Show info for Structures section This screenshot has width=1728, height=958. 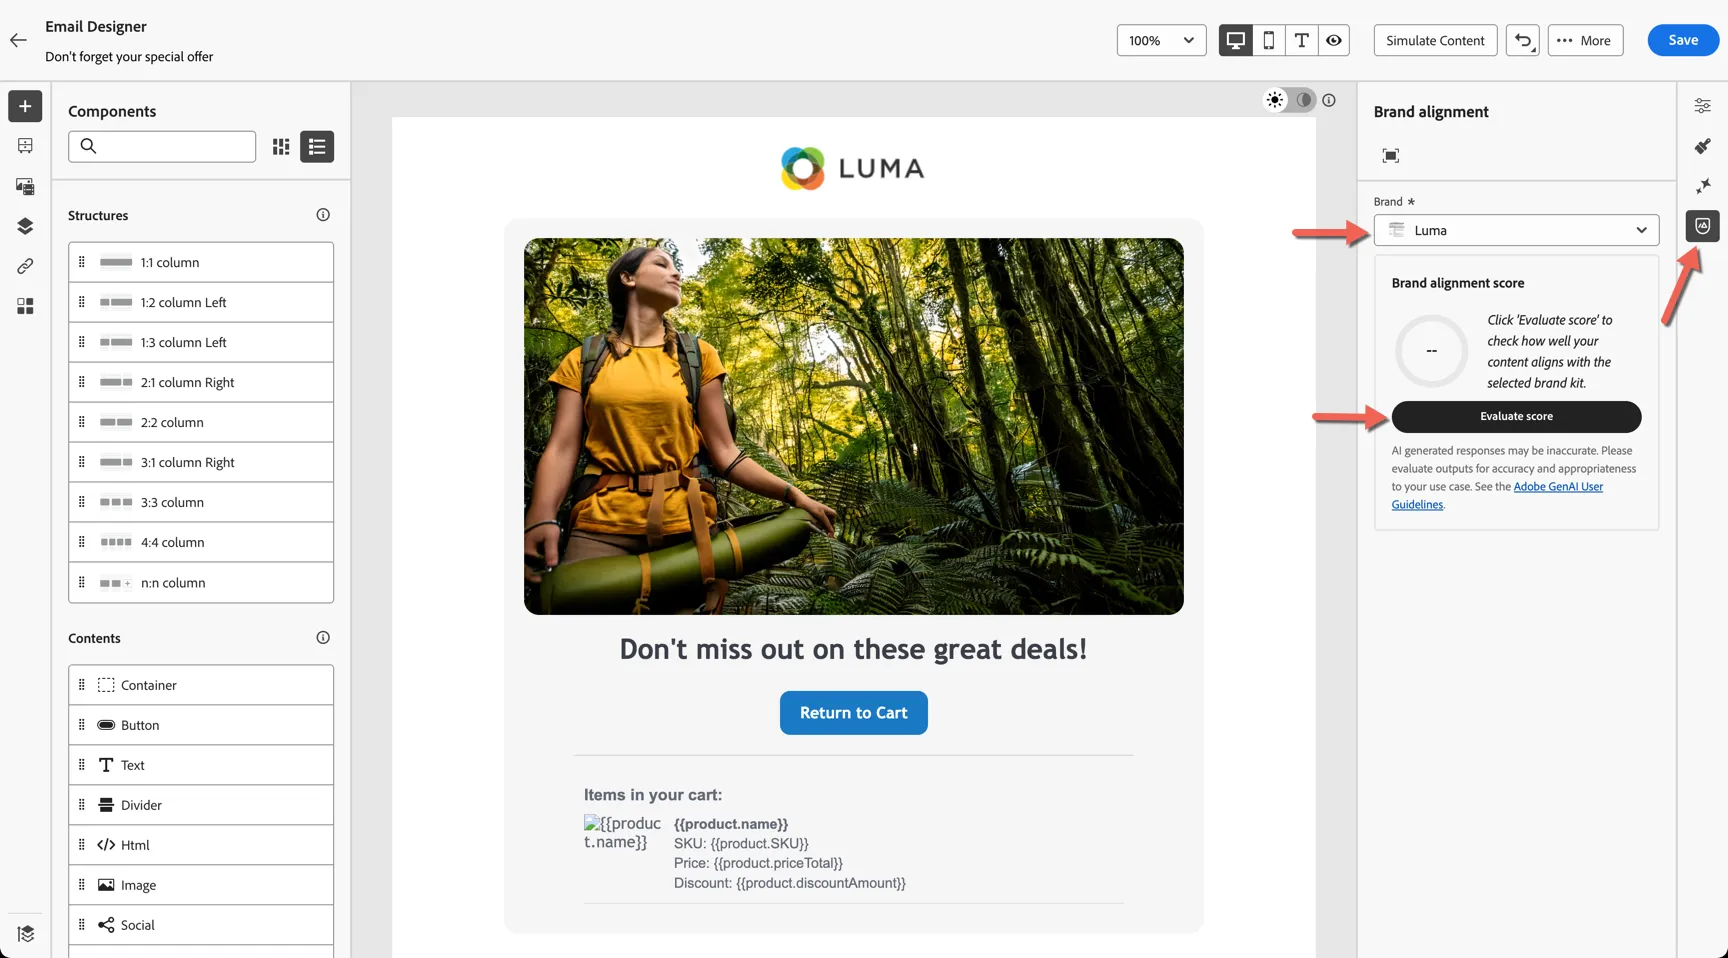[x=323, y=215]
